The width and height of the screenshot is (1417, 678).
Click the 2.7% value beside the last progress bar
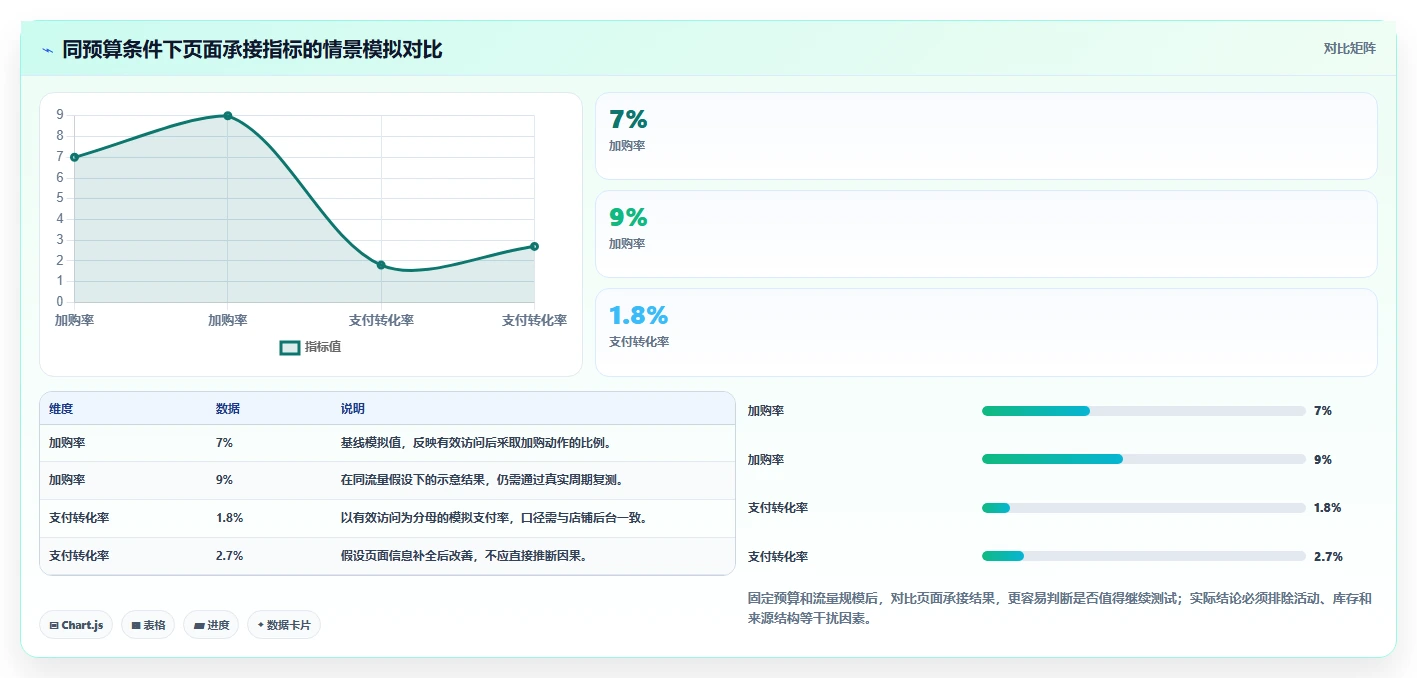[1328, 557]
